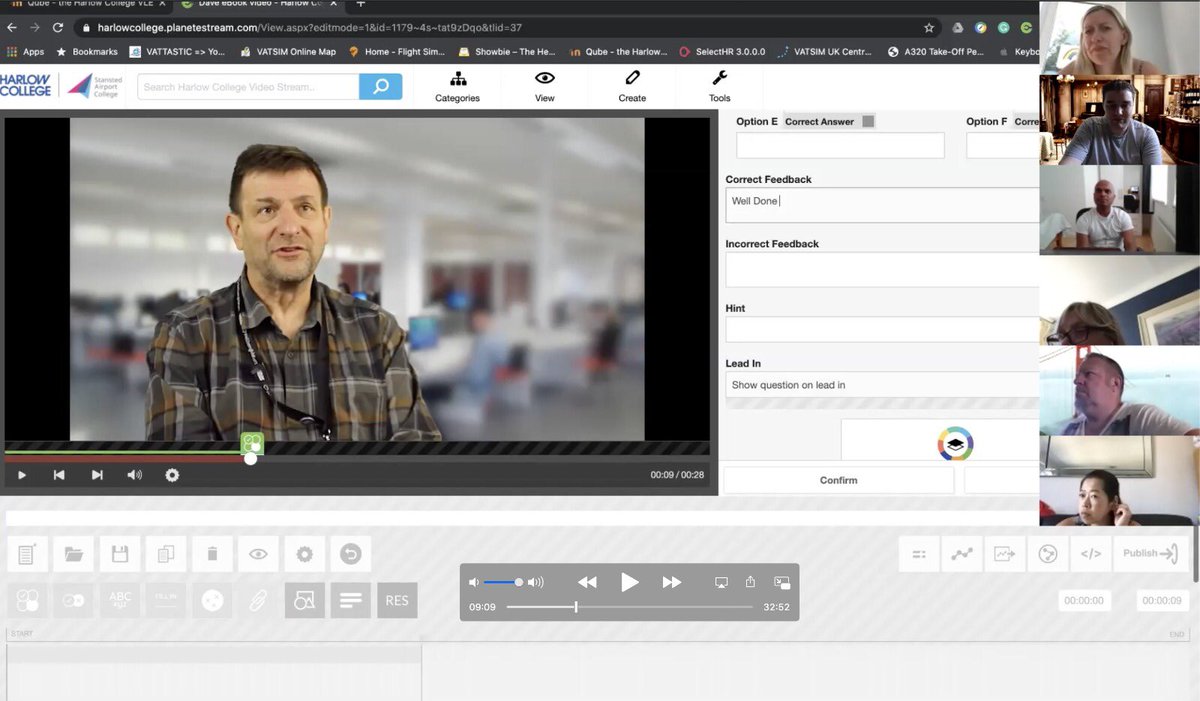Open the Lead In dropdown

pyautogui.click(x=882, y=385)
